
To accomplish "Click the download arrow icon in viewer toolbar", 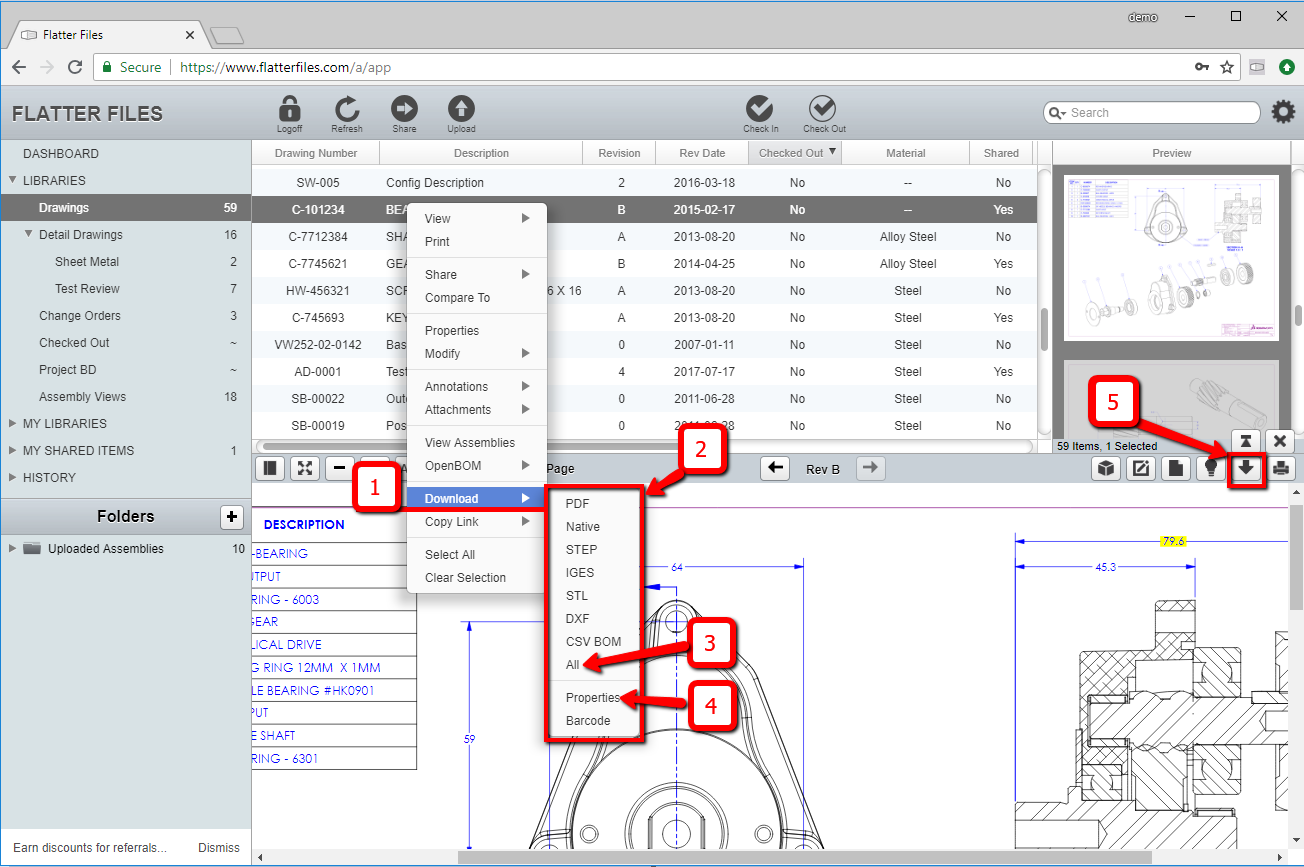I will (x=1247, y=468).
